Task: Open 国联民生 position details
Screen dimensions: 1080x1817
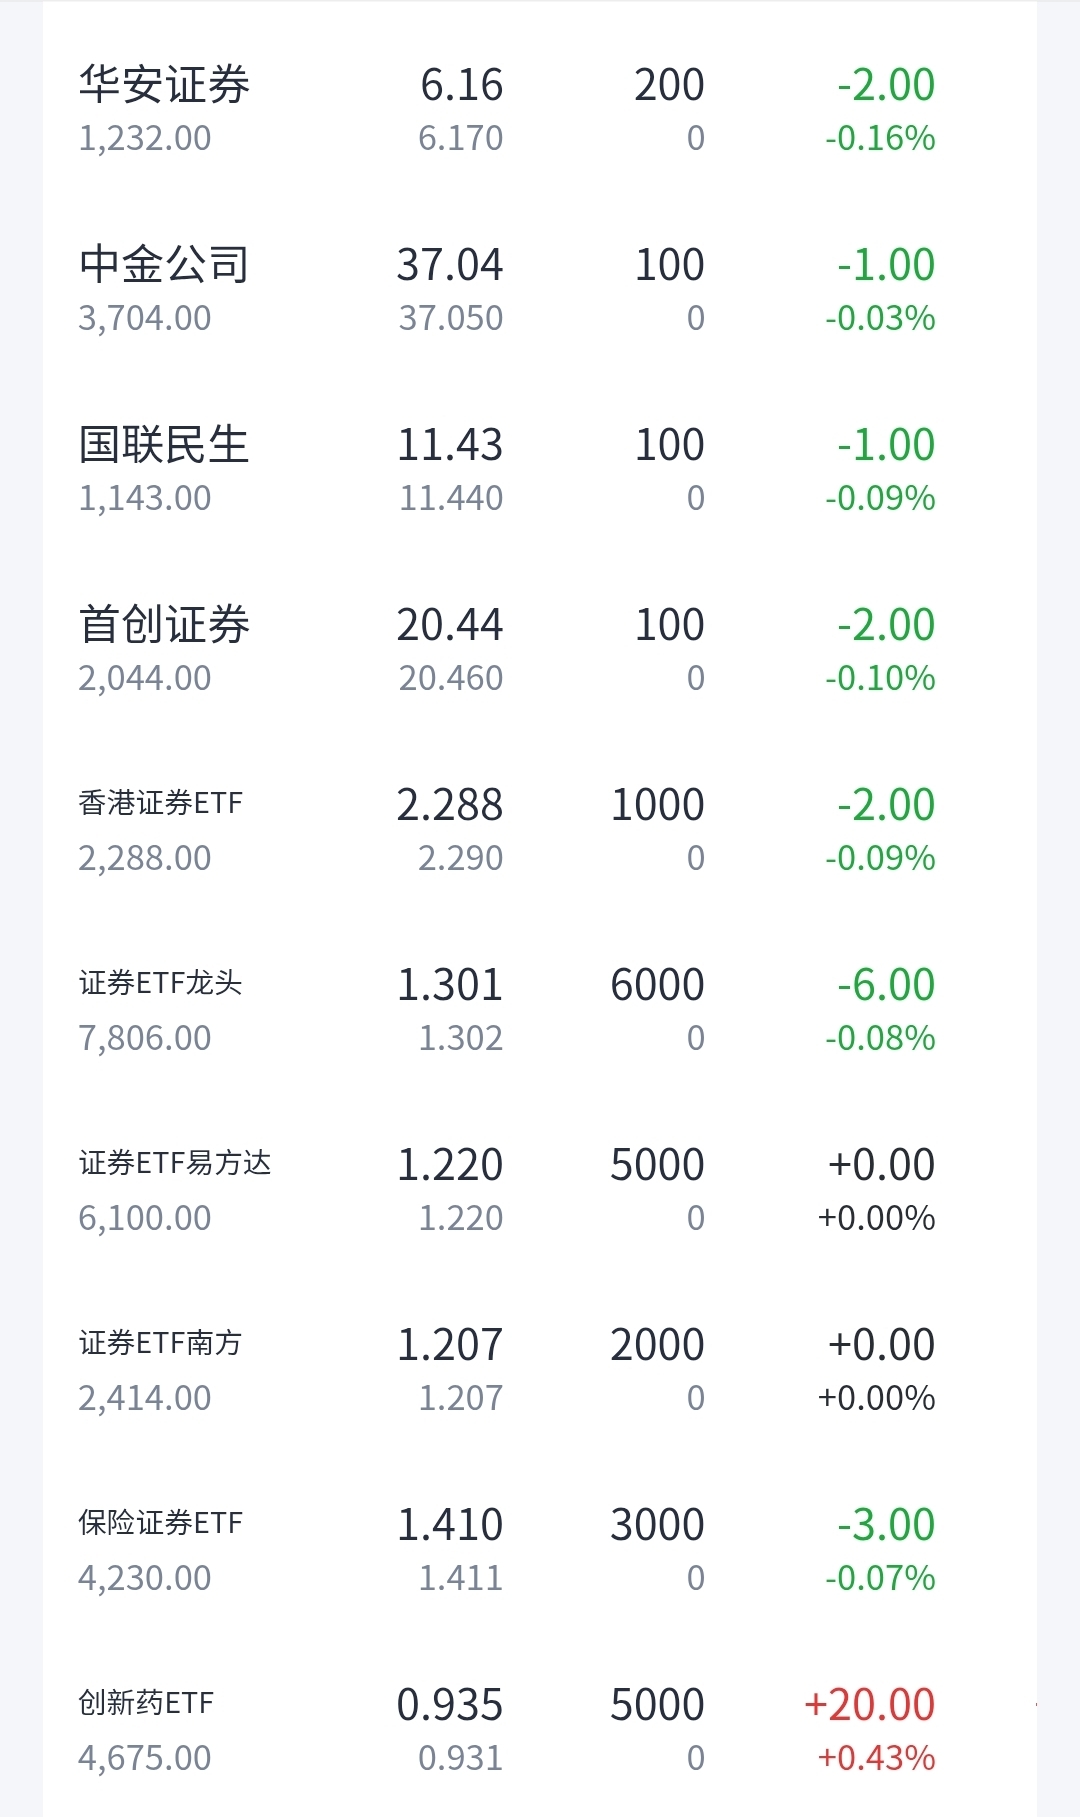Action: [x=540, y=470]
